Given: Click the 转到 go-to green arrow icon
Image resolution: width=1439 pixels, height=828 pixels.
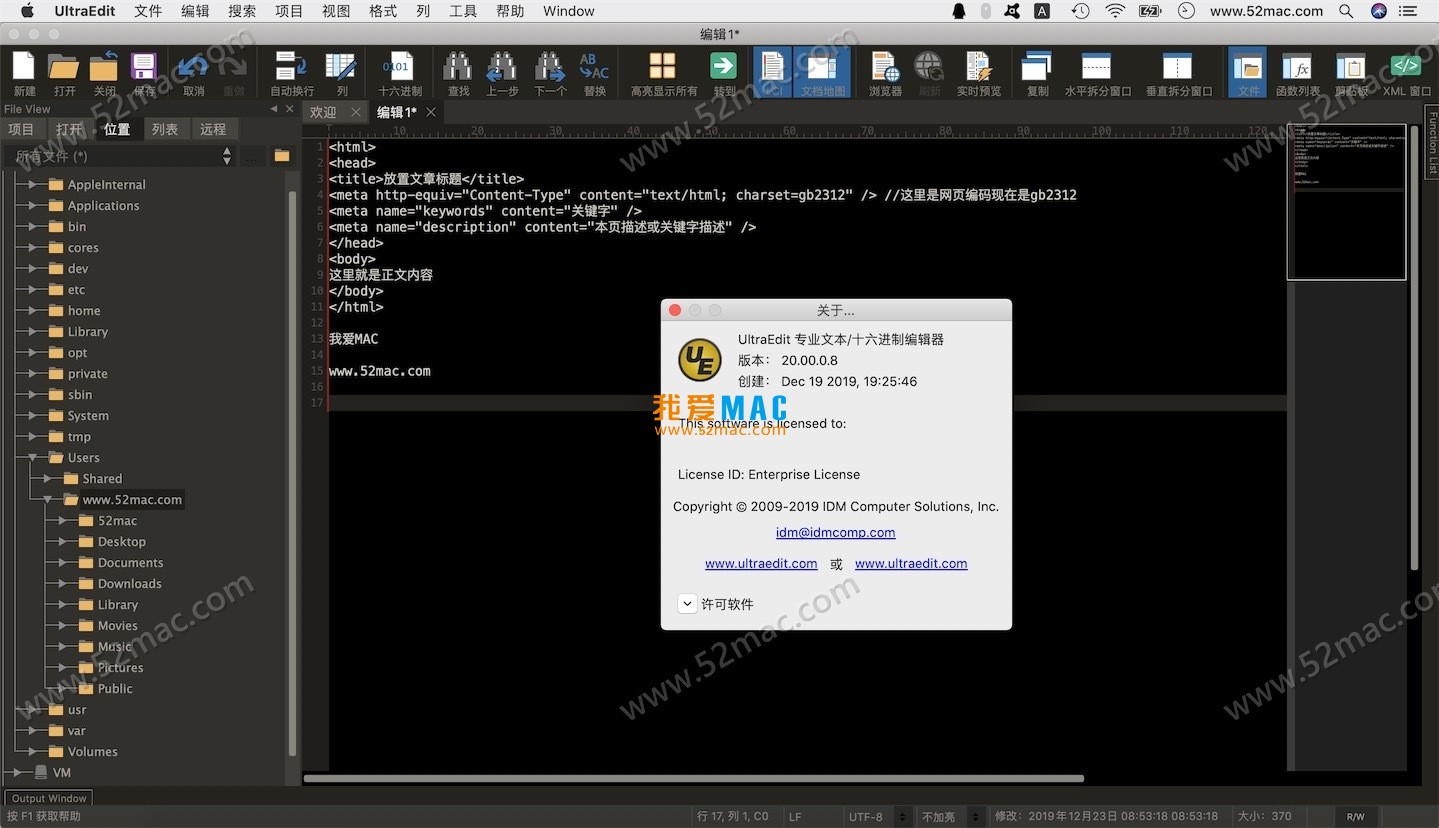Looking at the screenshot, I should pos(723,72).
